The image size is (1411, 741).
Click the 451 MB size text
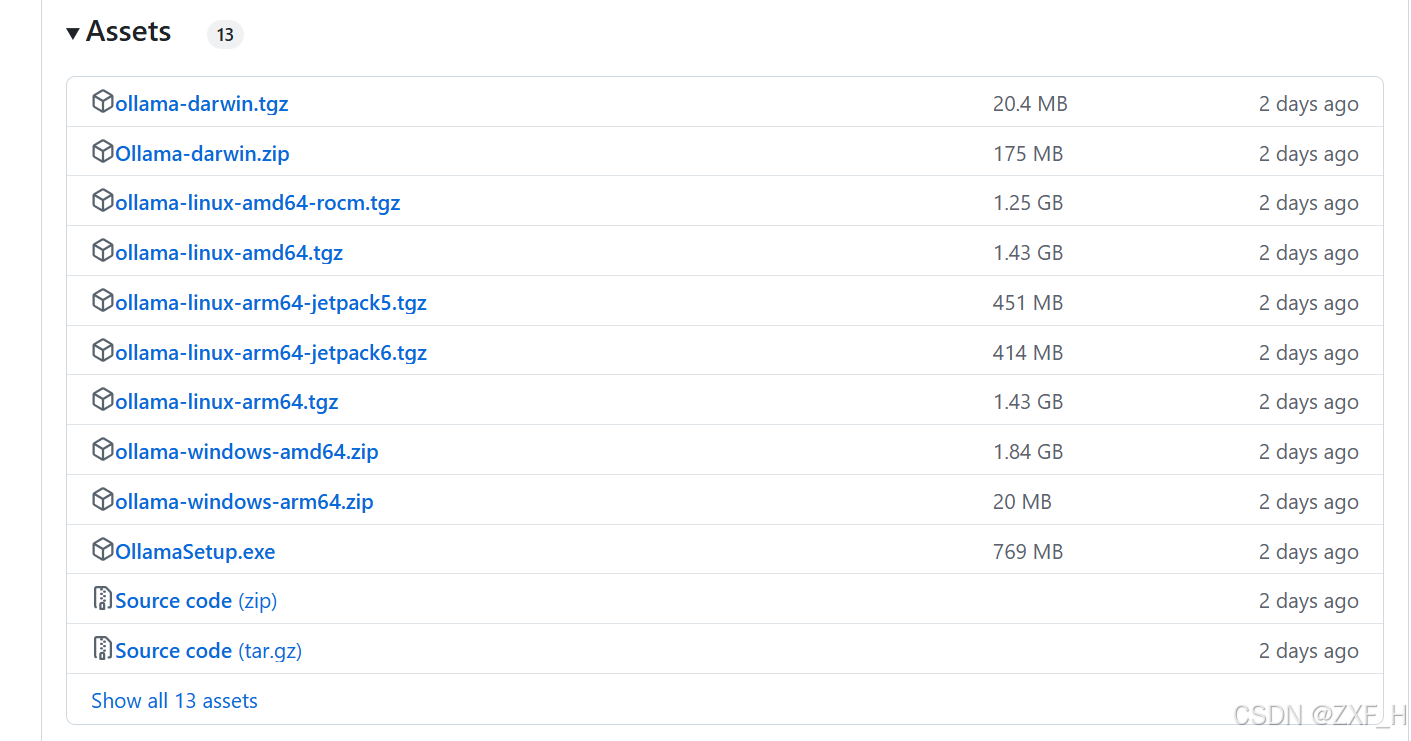click(x=1028, y=303)
